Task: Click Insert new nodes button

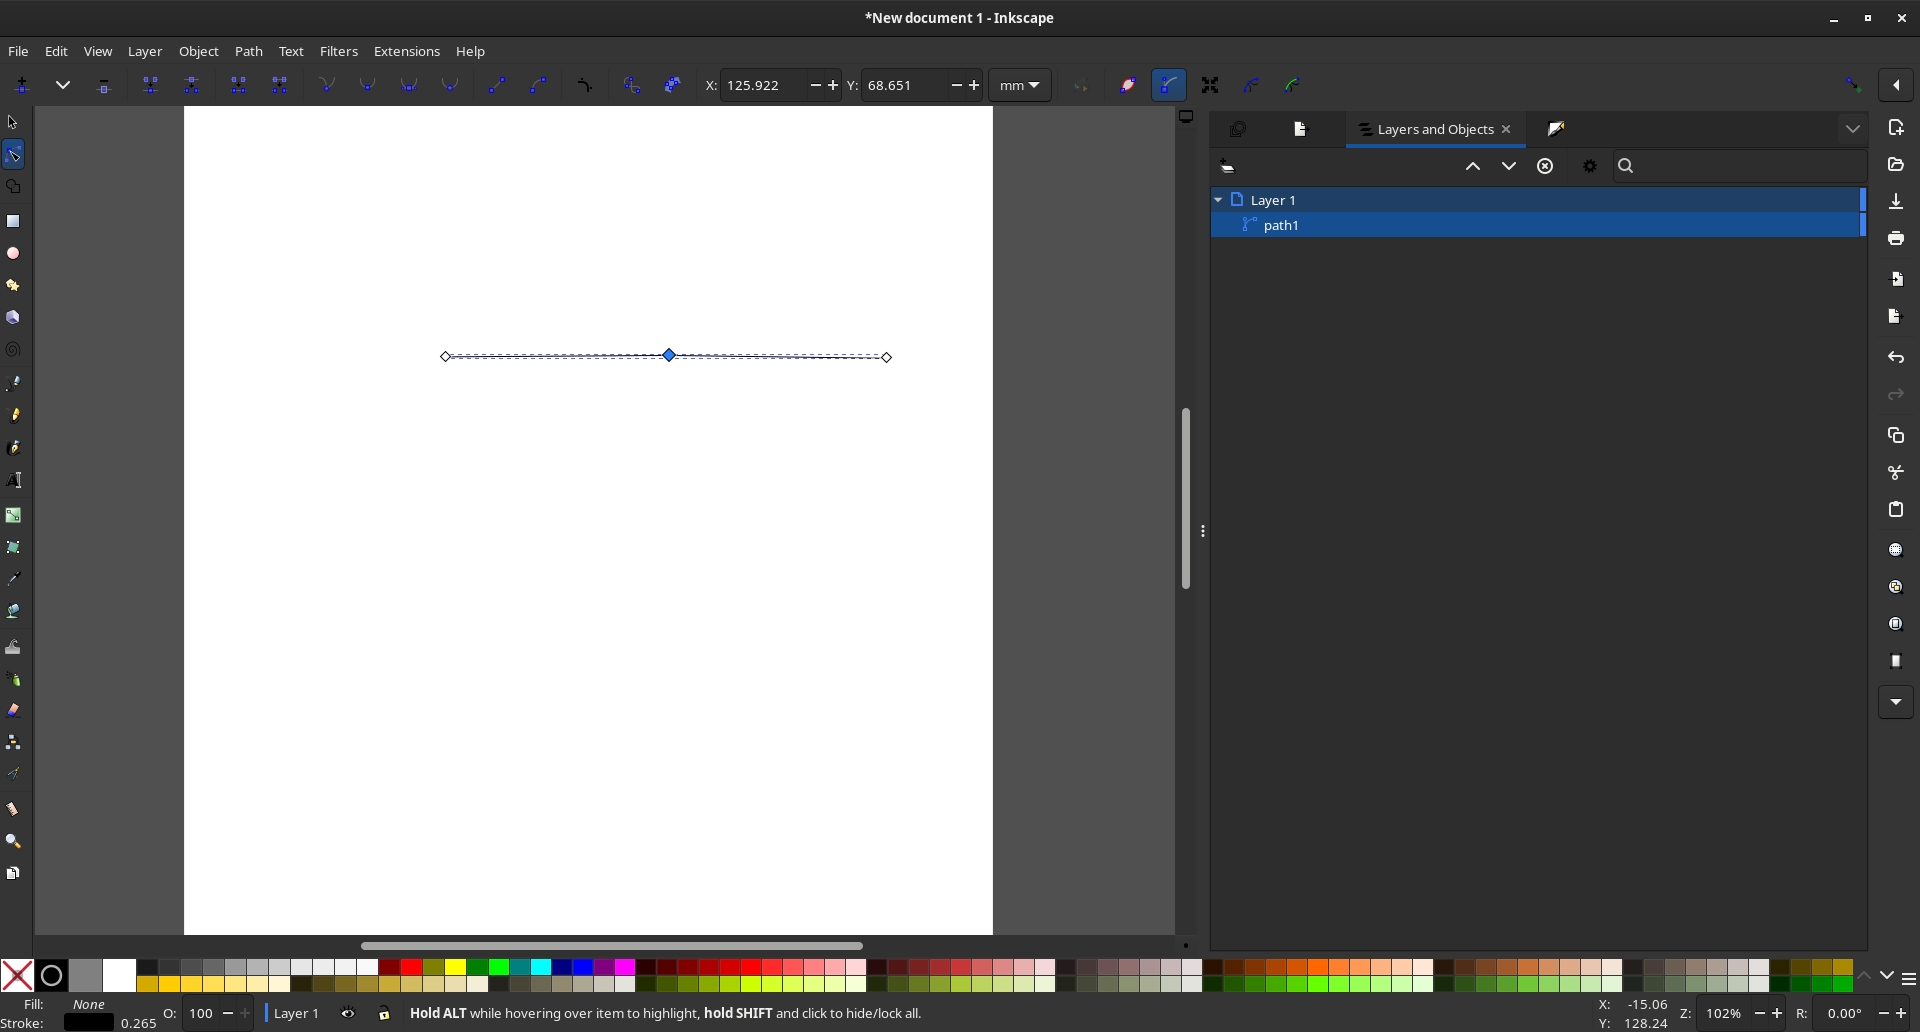Action: (22, 85)
